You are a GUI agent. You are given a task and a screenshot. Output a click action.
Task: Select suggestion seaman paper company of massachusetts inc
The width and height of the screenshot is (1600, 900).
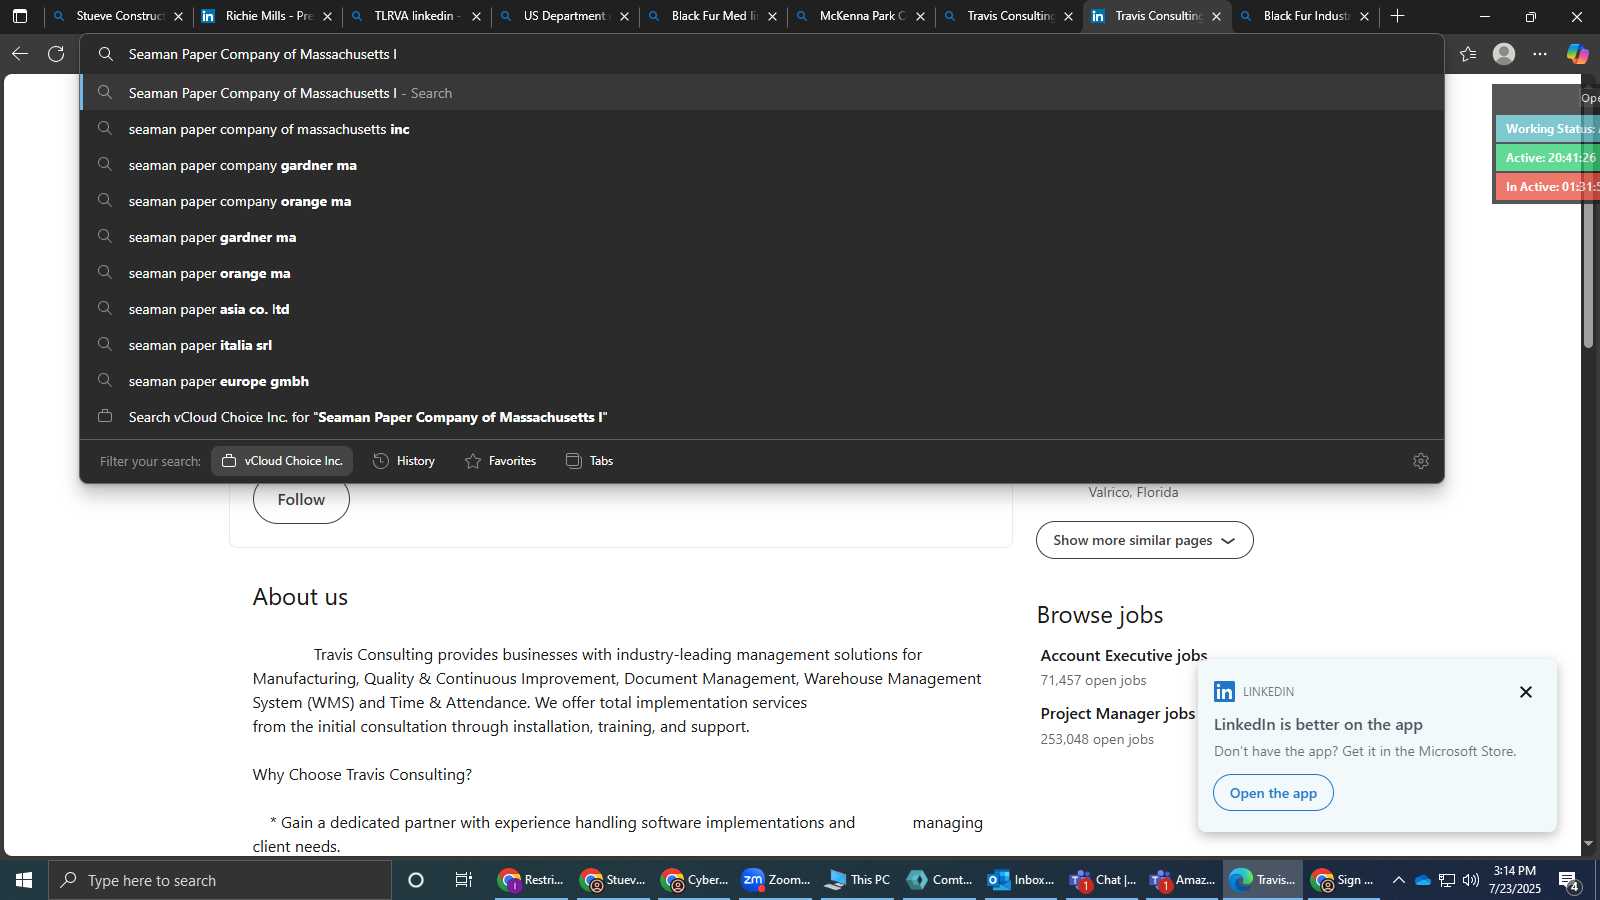point(762,129)
